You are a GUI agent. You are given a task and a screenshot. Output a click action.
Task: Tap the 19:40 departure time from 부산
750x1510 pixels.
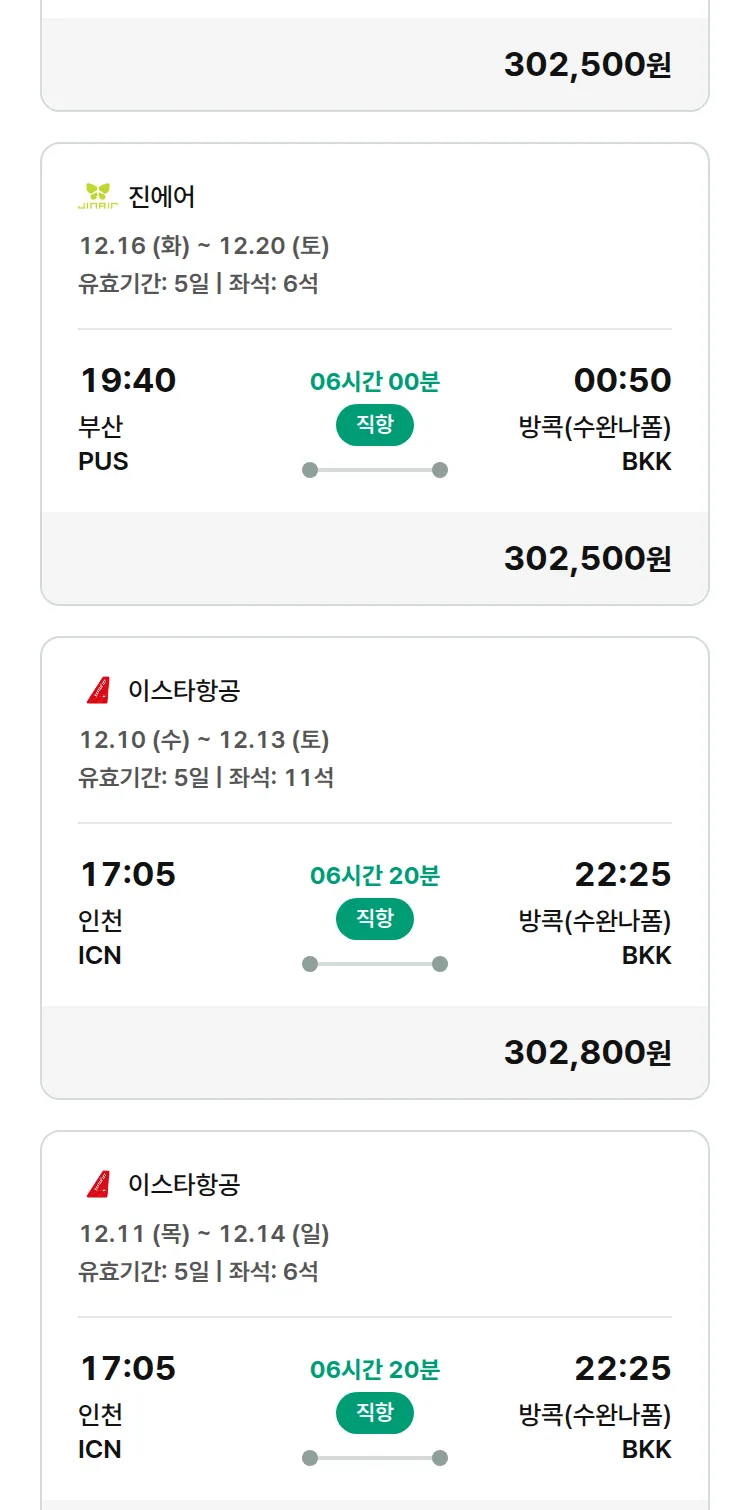pos(128,380)
